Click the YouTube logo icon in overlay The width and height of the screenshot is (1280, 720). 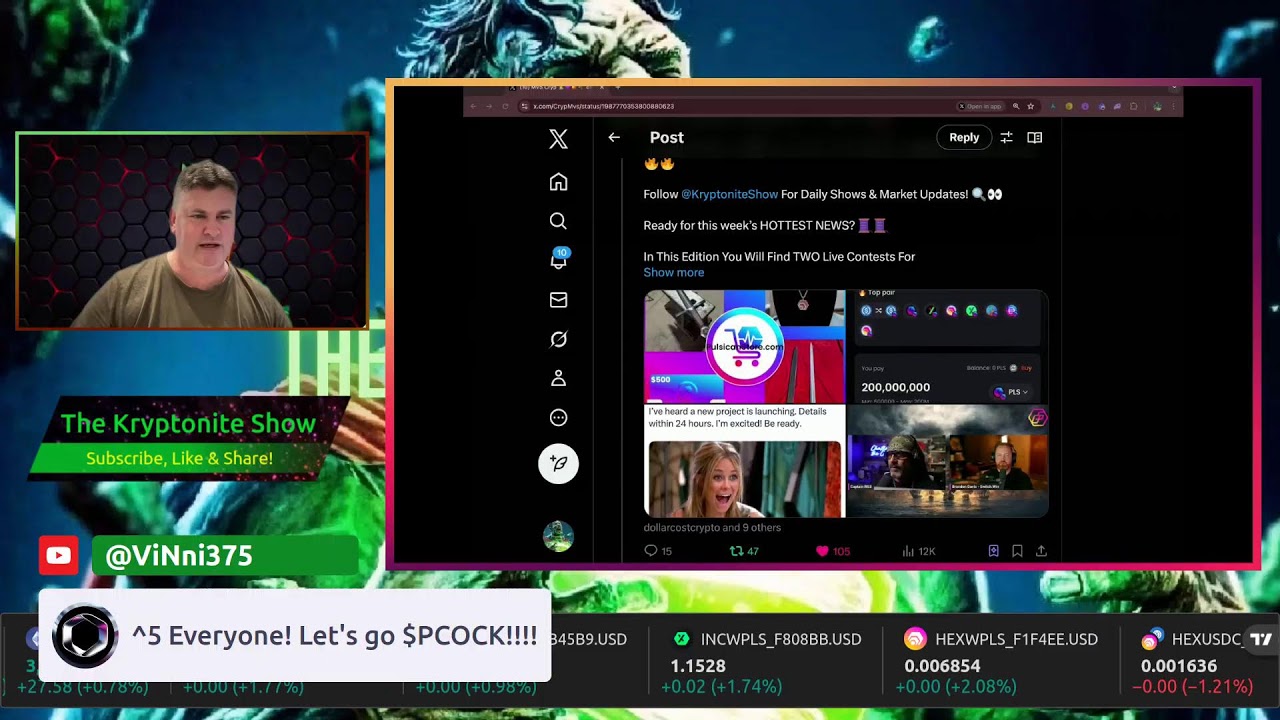coord(58,556)
